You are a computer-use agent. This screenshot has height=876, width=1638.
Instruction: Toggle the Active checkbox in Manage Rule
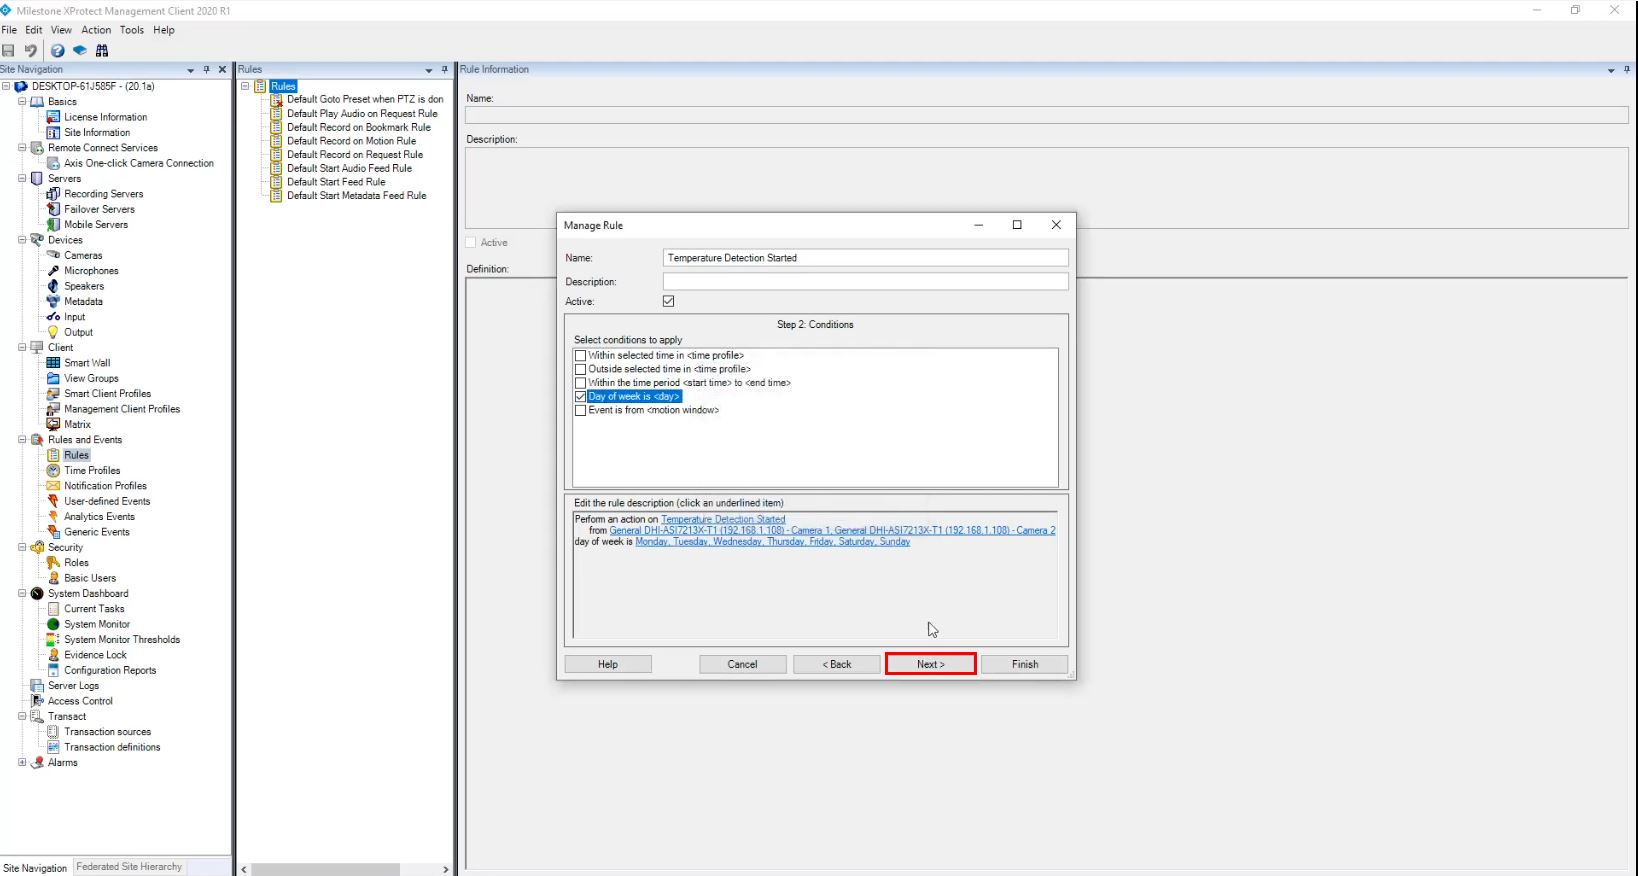669,301
